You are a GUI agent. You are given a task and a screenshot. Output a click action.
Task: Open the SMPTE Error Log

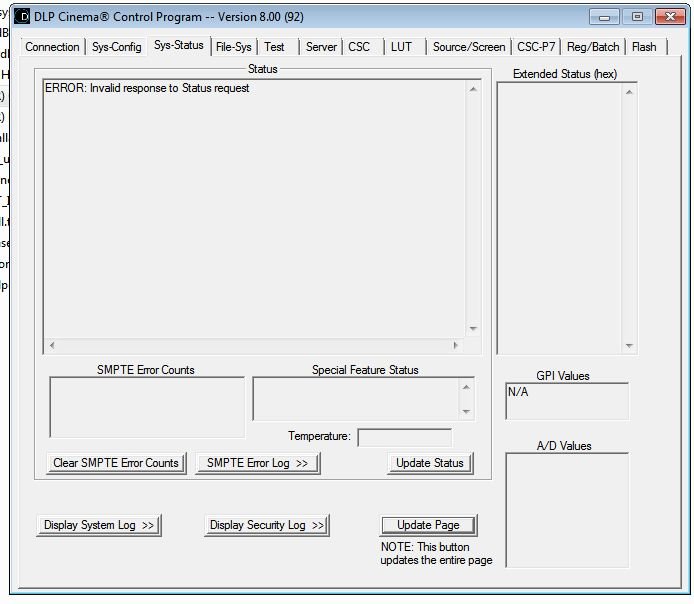258,463
